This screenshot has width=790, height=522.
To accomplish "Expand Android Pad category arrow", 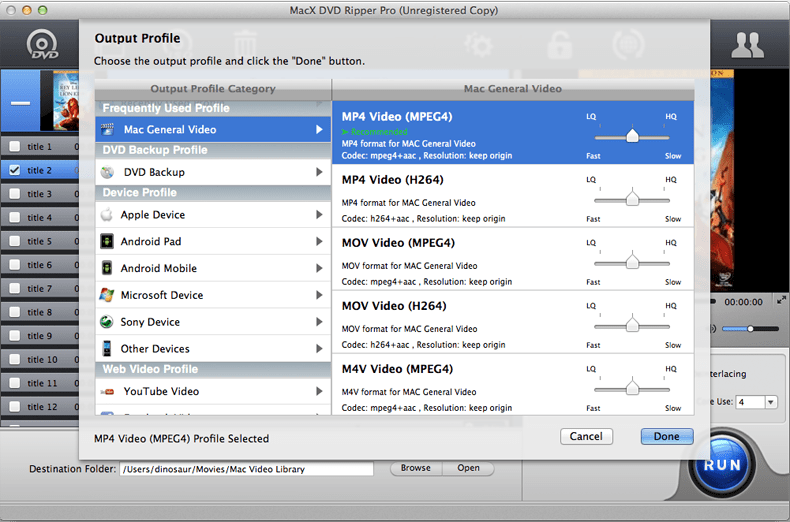I will pyautogui.click(x=319, y=241).
